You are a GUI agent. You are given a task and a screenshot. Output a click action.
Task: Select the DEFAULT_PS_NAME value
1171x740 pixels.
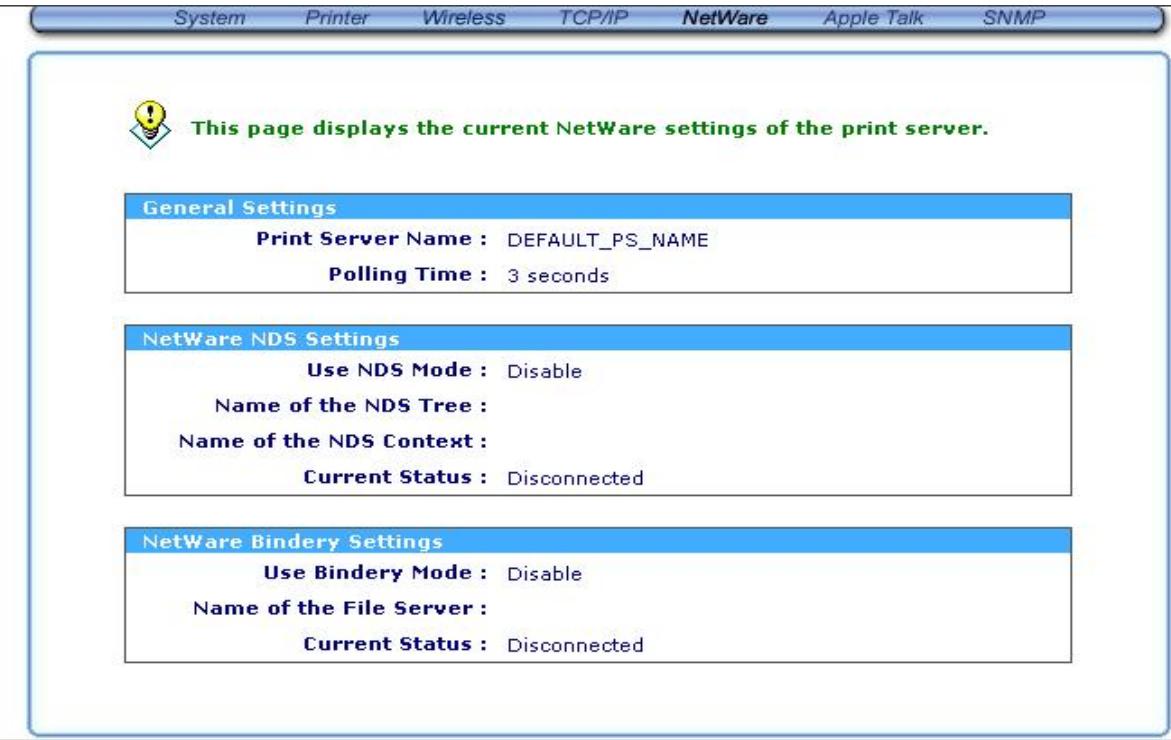point(607,240)
